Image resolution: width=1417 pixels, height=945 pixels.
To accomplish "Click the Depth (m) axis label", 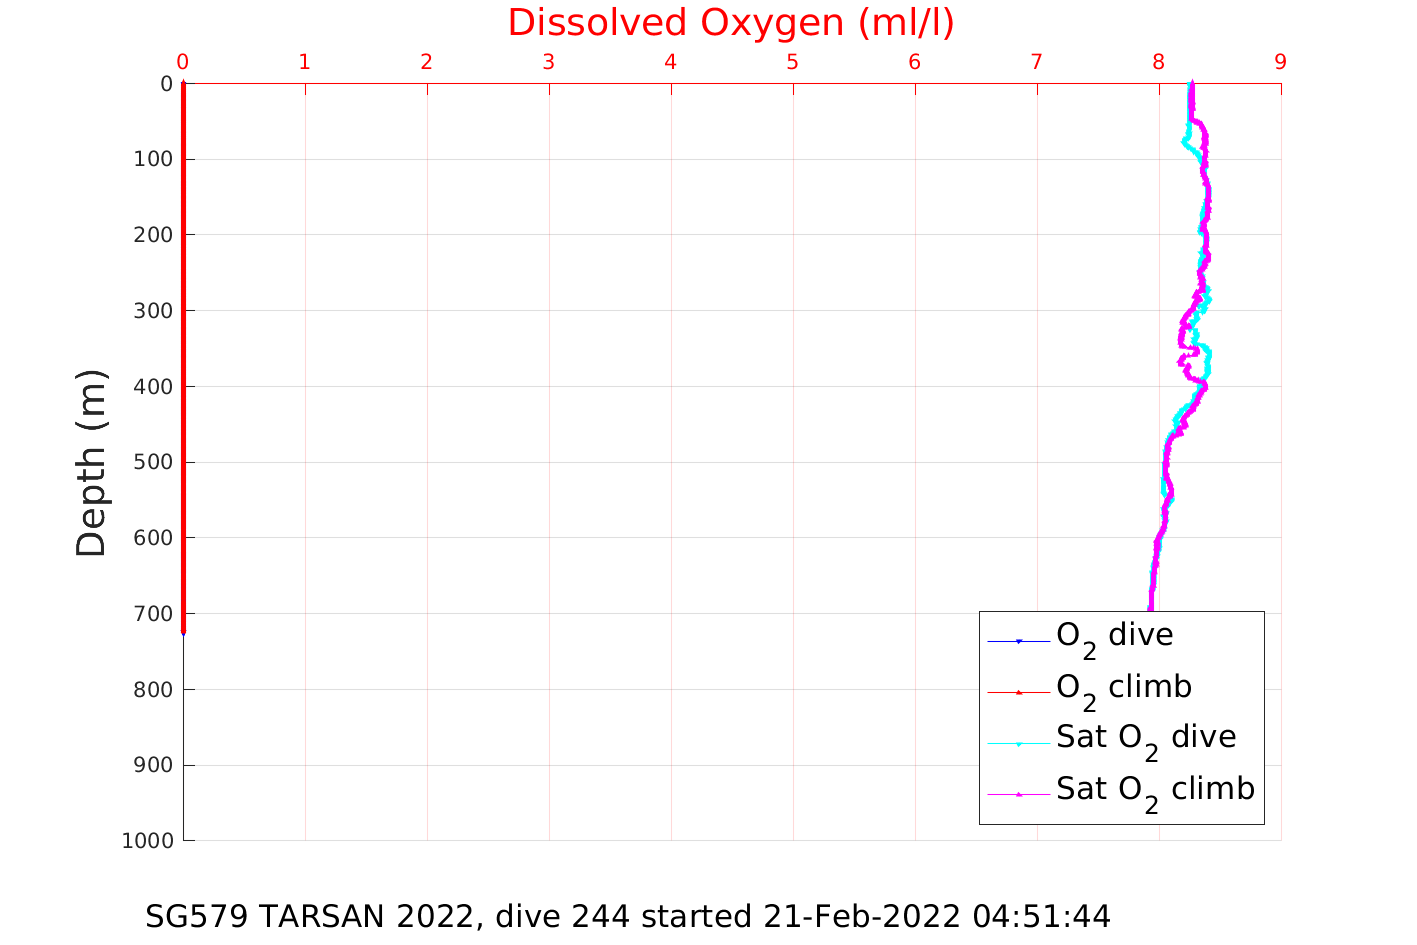I will pos(92,462).
